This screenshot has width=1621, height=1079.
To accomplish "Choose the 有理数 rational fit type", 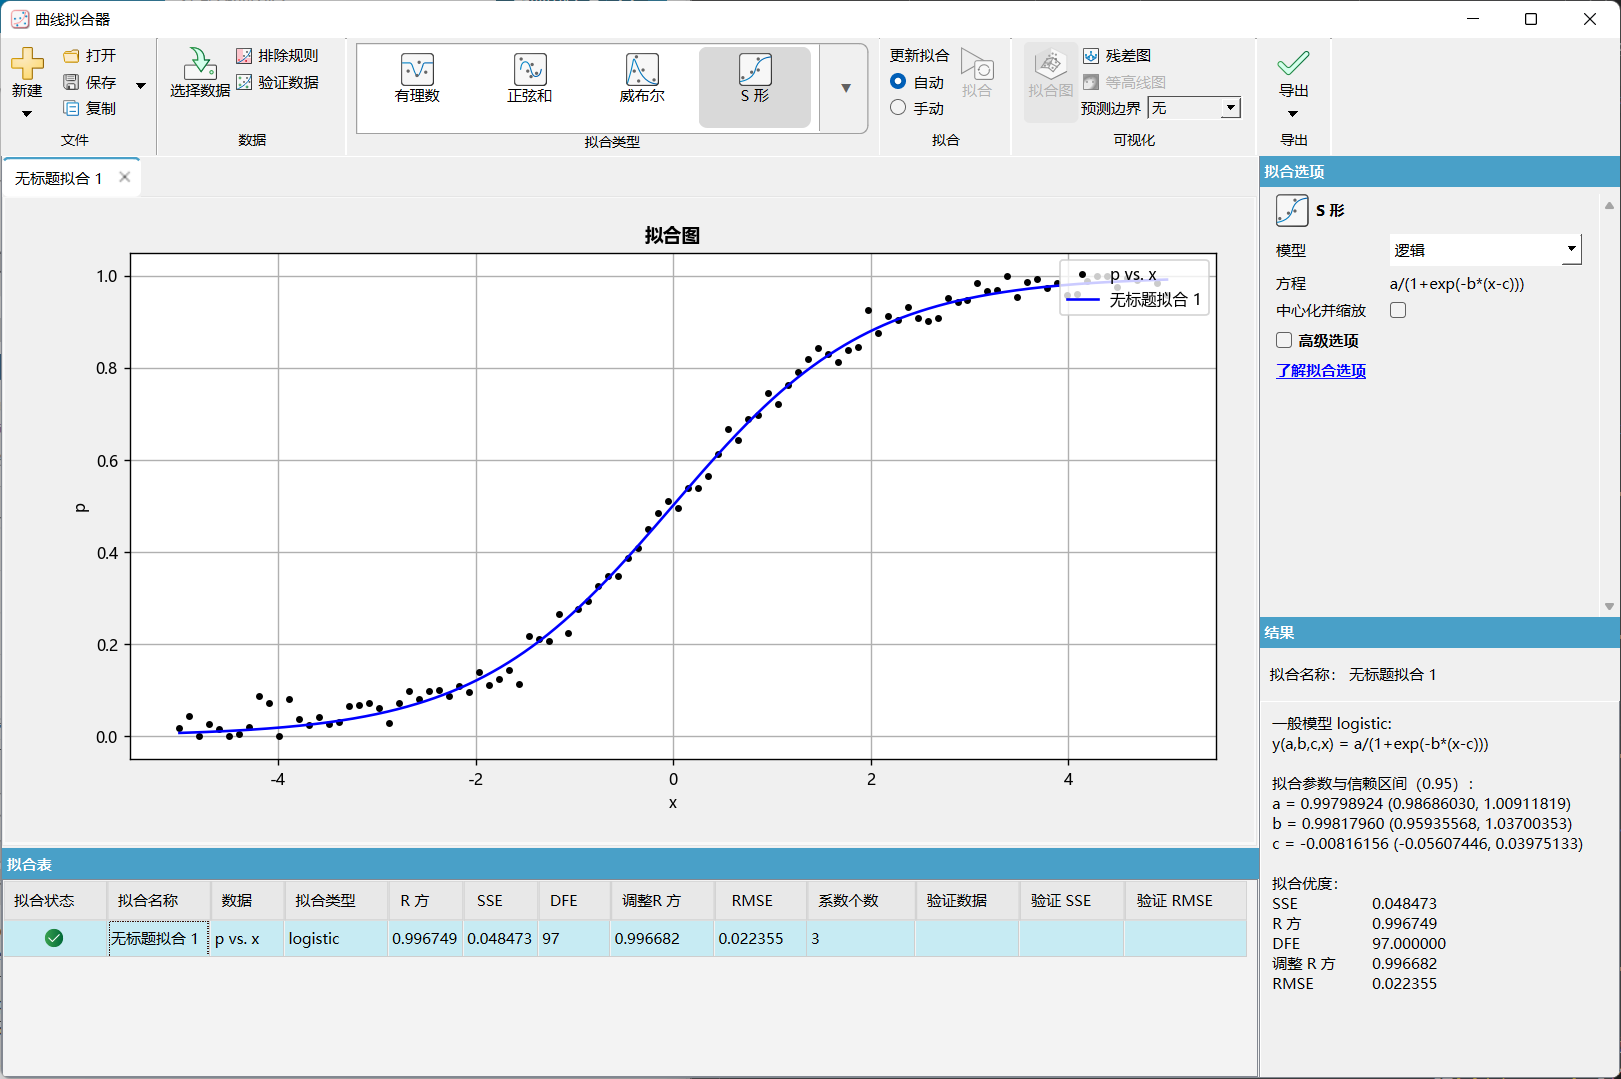I will pos(417,79).
